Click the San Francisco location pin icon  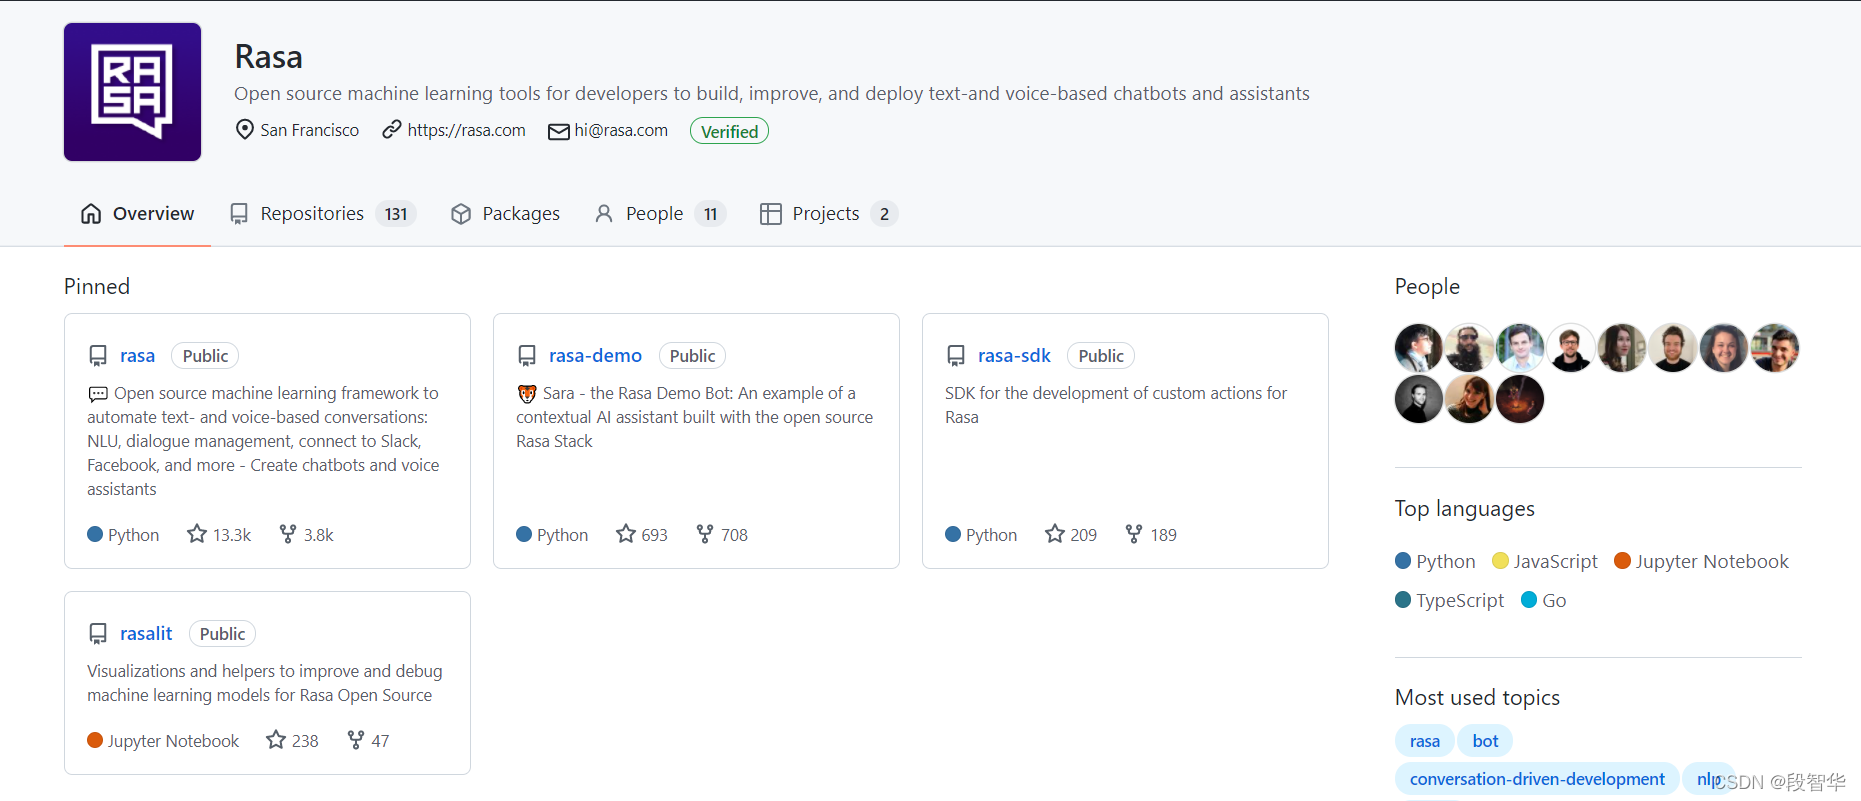pyautogui.click(x=244, y=130)
